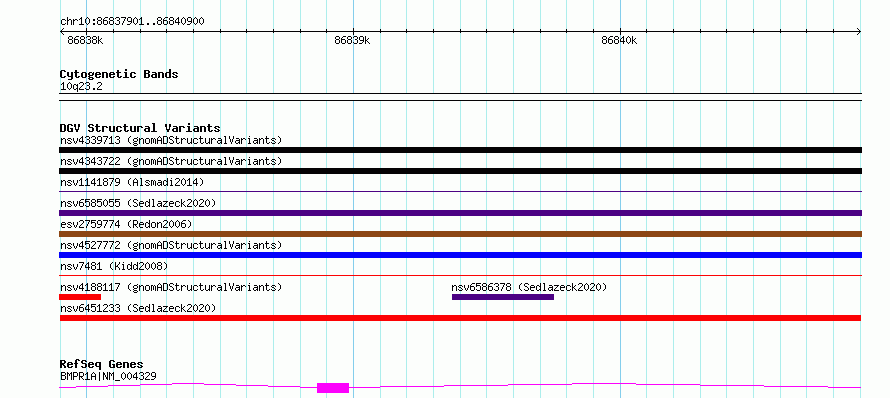Open the nsv4527772 gnomAD variant label
This screenshot has width=890, height=398.
[171, 245]
